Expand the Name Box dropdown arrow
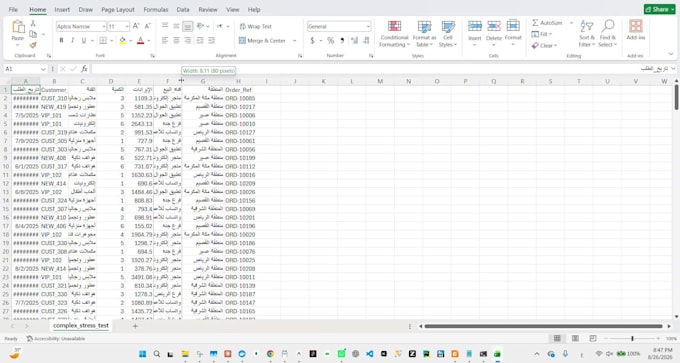 [x=43, y=69]
